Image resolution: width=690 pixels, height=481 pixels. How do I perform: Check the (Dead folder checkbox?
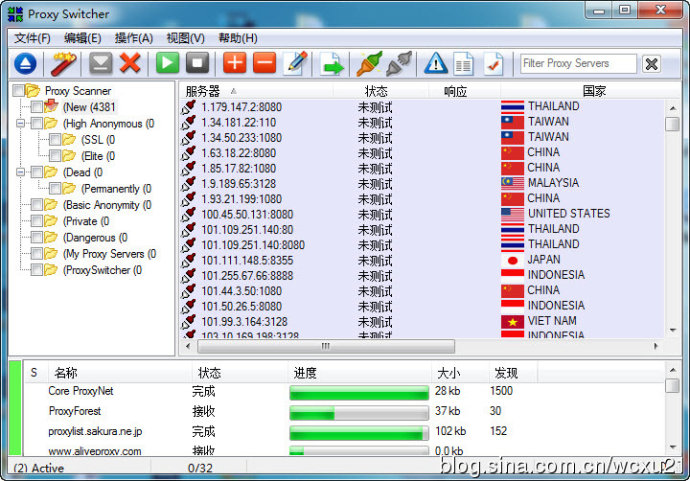click(37, 172)
